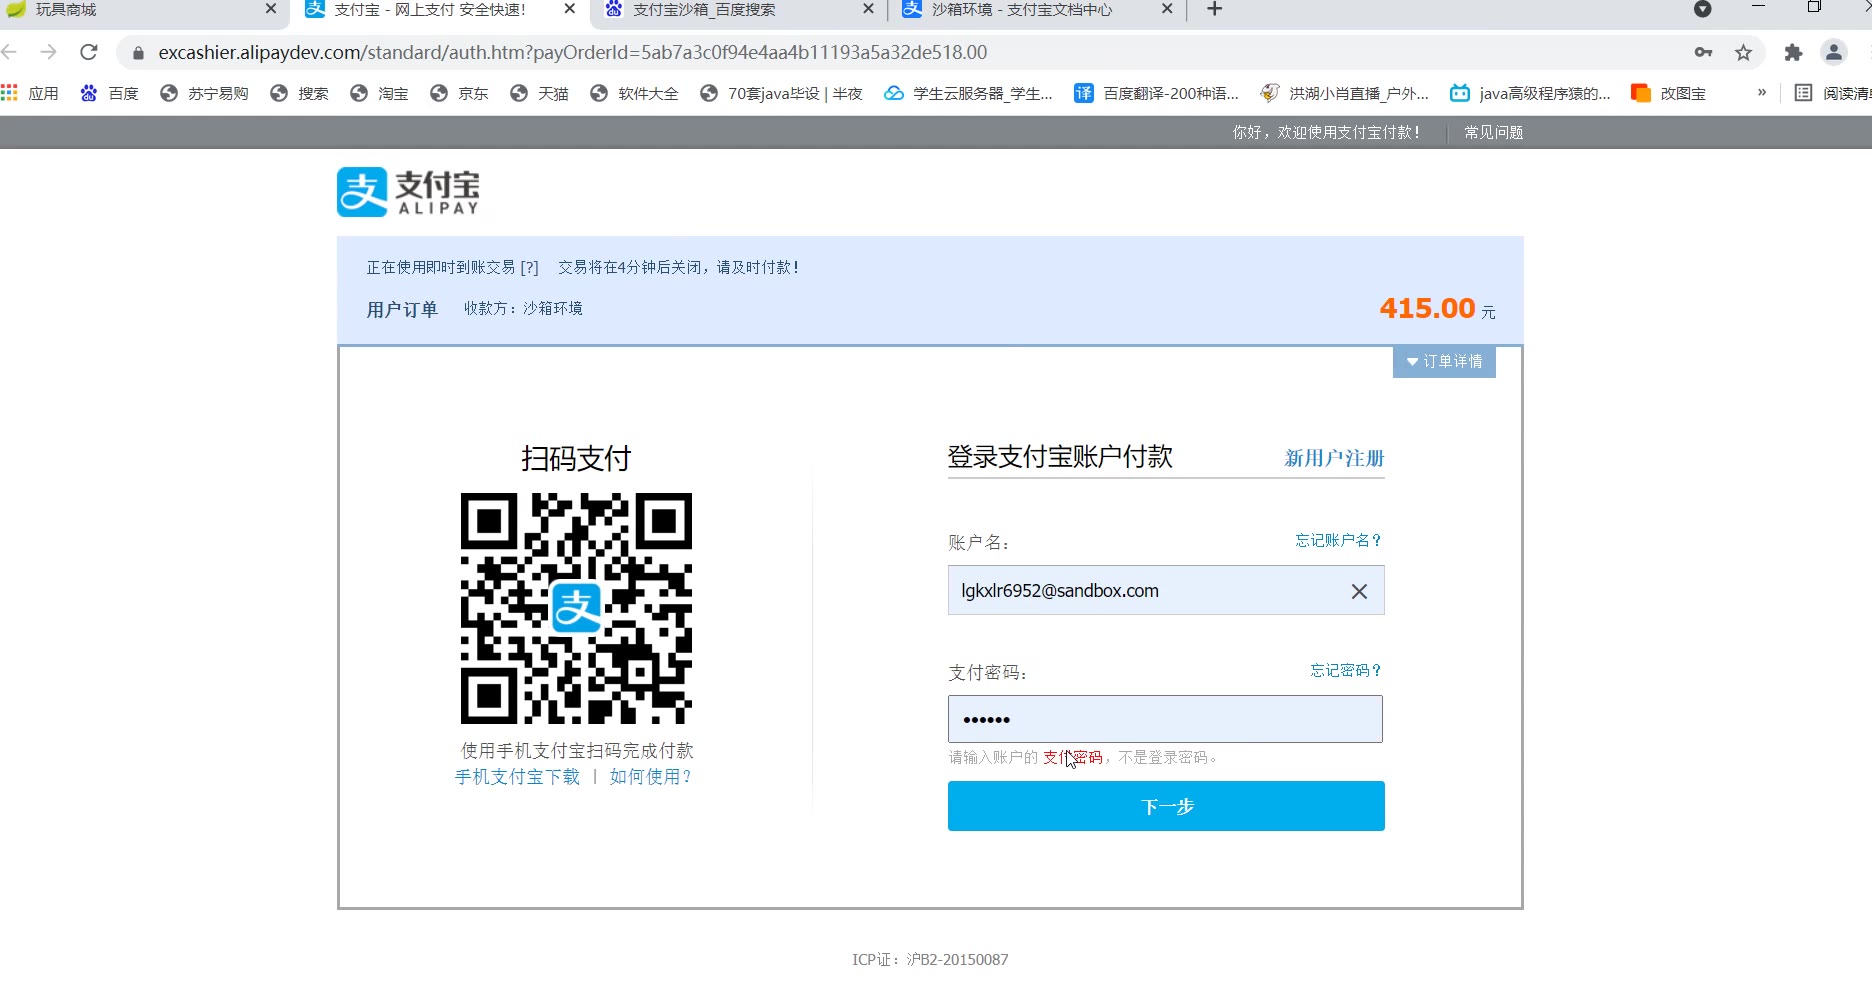The height and width of the screenshot is (1000, 1872).
Task: Clear the account name field with X
Action: coord(1359,591)
